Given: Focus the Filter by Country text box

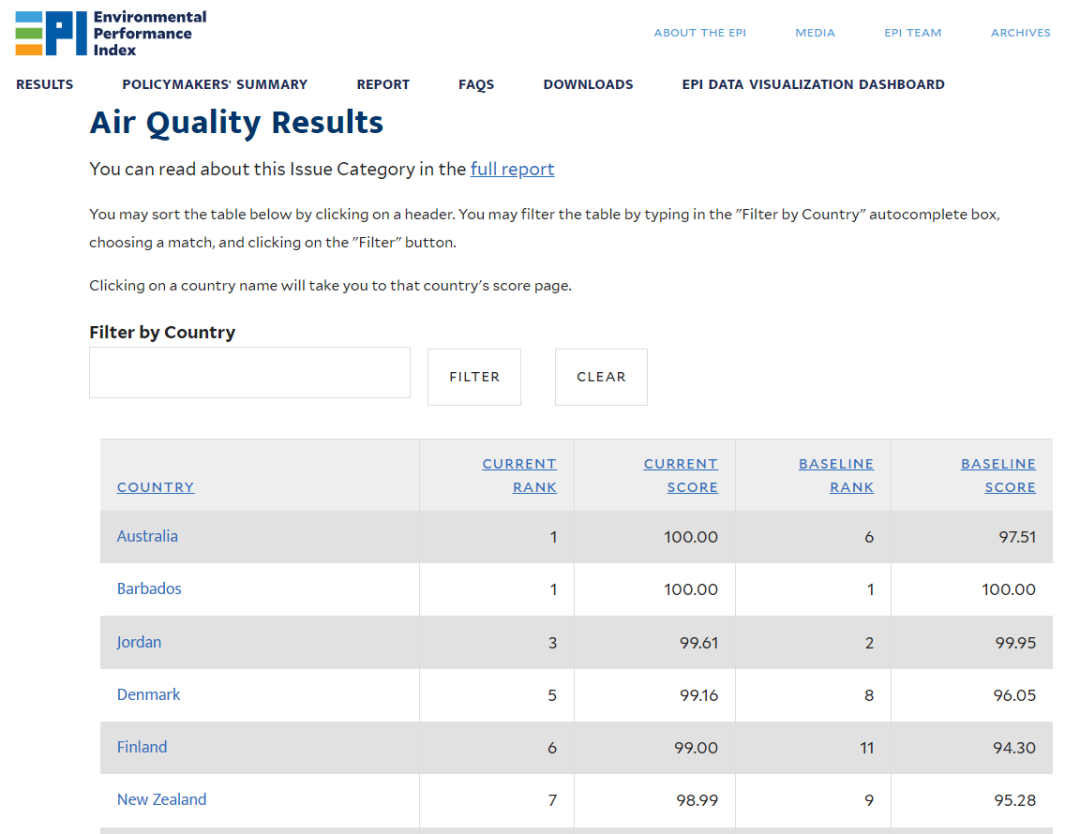Looking at the screenshot, I should click(250, 373).
